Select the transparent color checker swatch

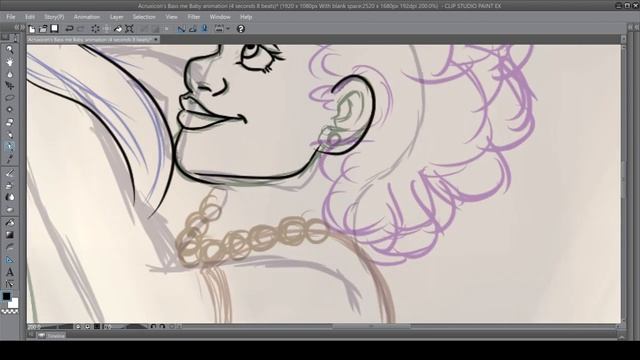pos(9,311)
